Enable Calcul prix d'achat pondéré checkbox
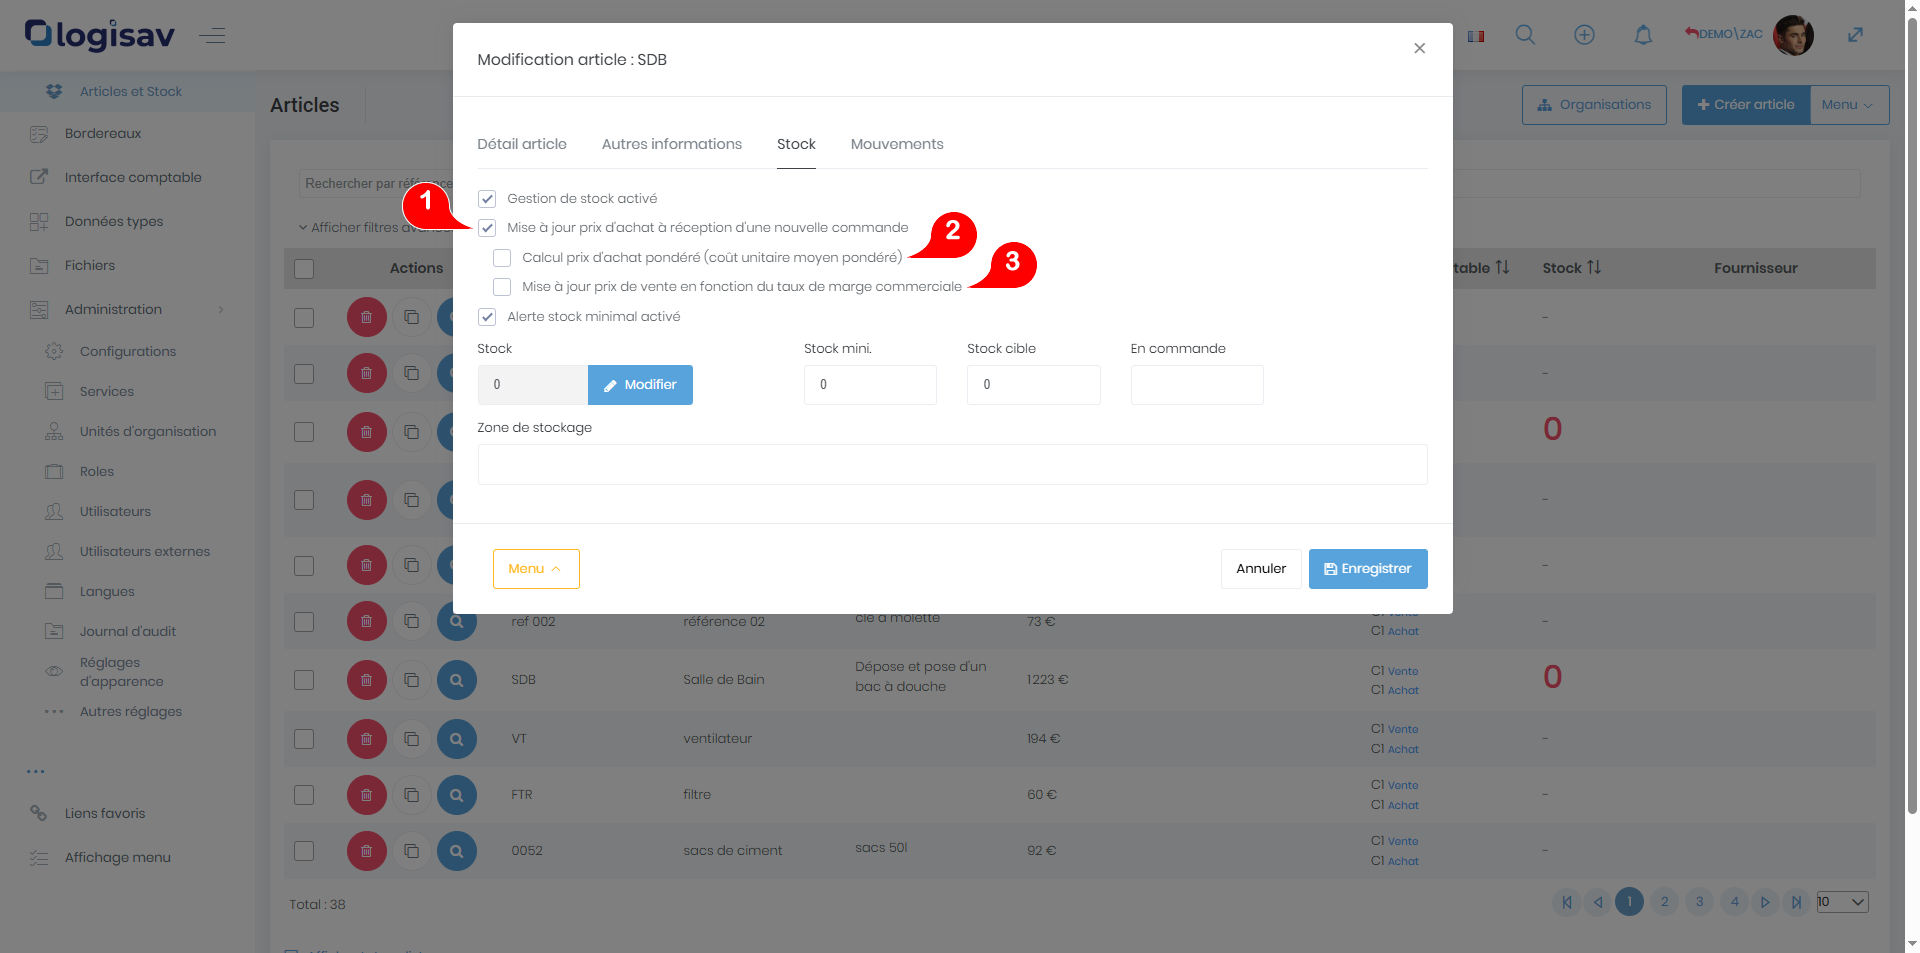This screenshot has height=953, width=1920. pyautogui.click(x=502, y=258)
